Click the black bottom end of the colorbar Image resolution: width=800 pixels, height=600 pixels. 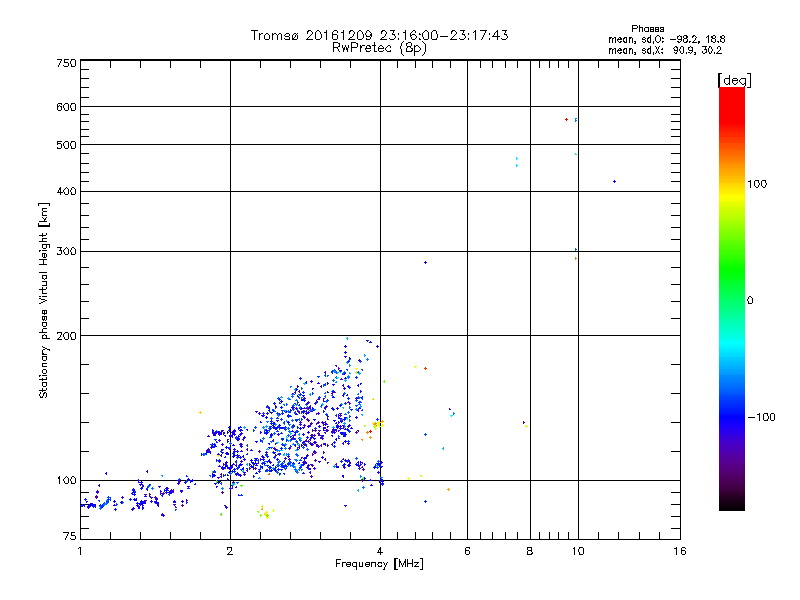732,503
